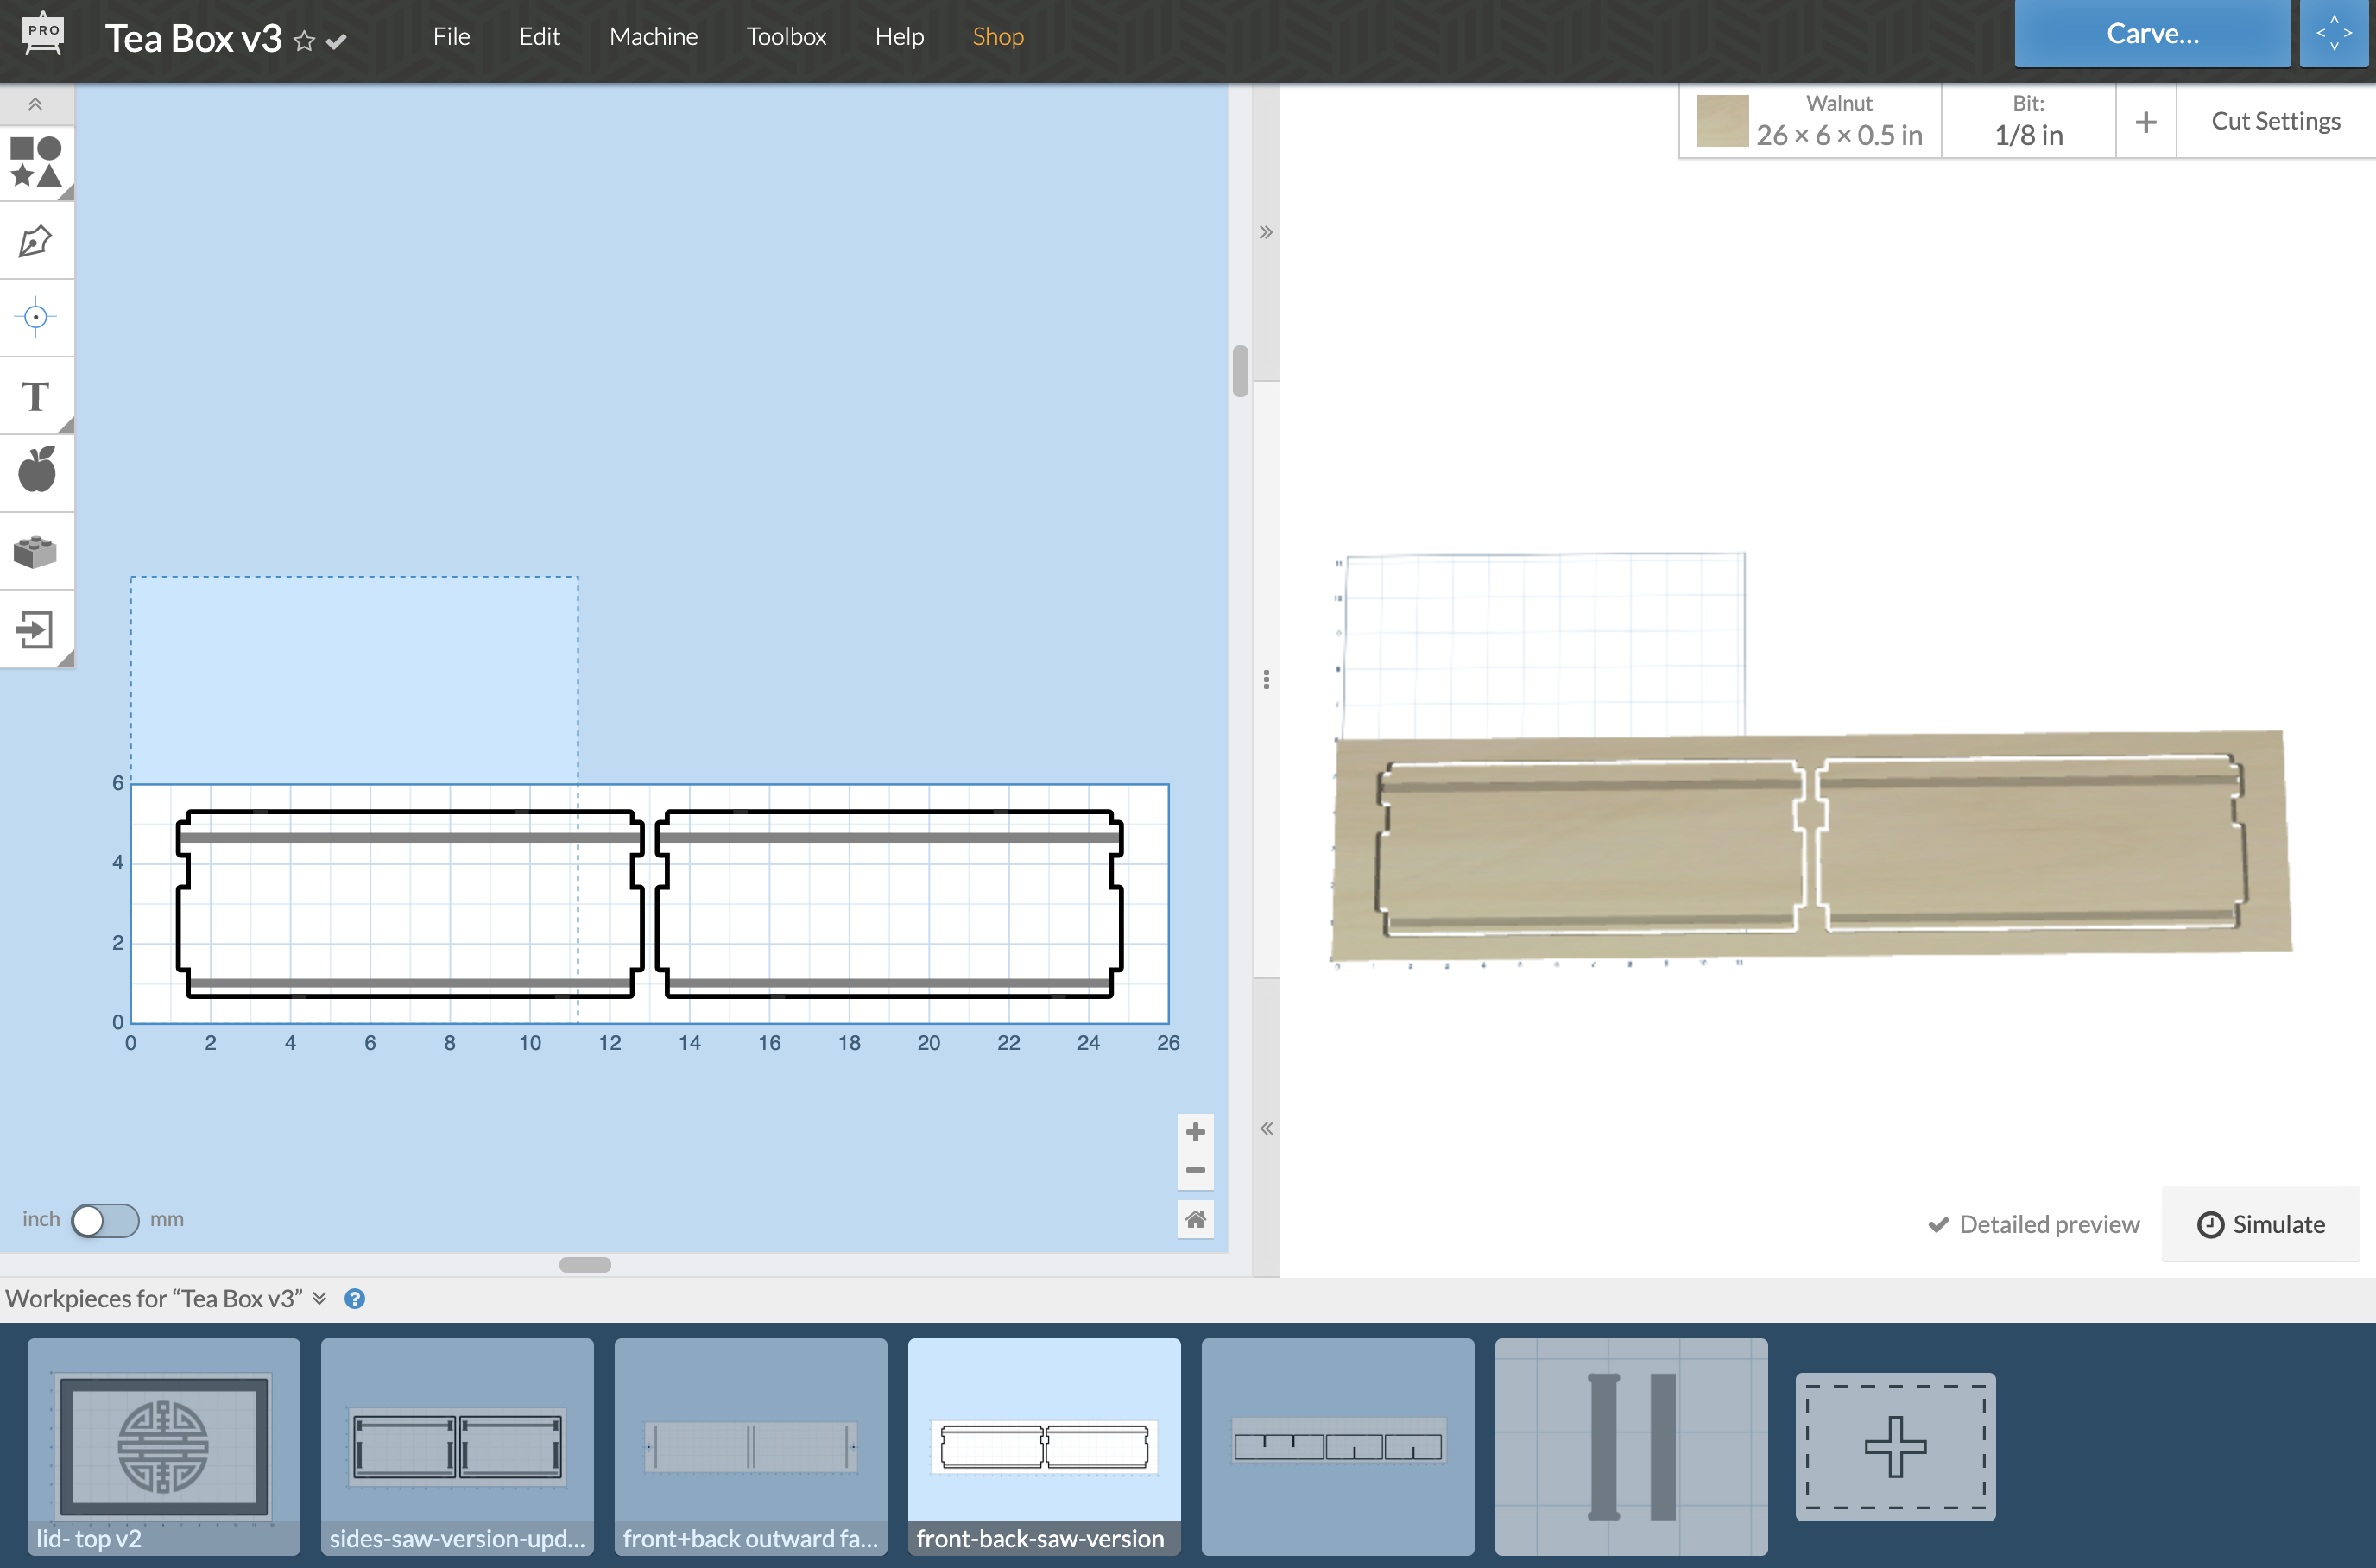Image resolution: width=2376 pixels, height=1568 pixels.
Task: Open Walnut material swatch settings
Action: [1722, 121]
